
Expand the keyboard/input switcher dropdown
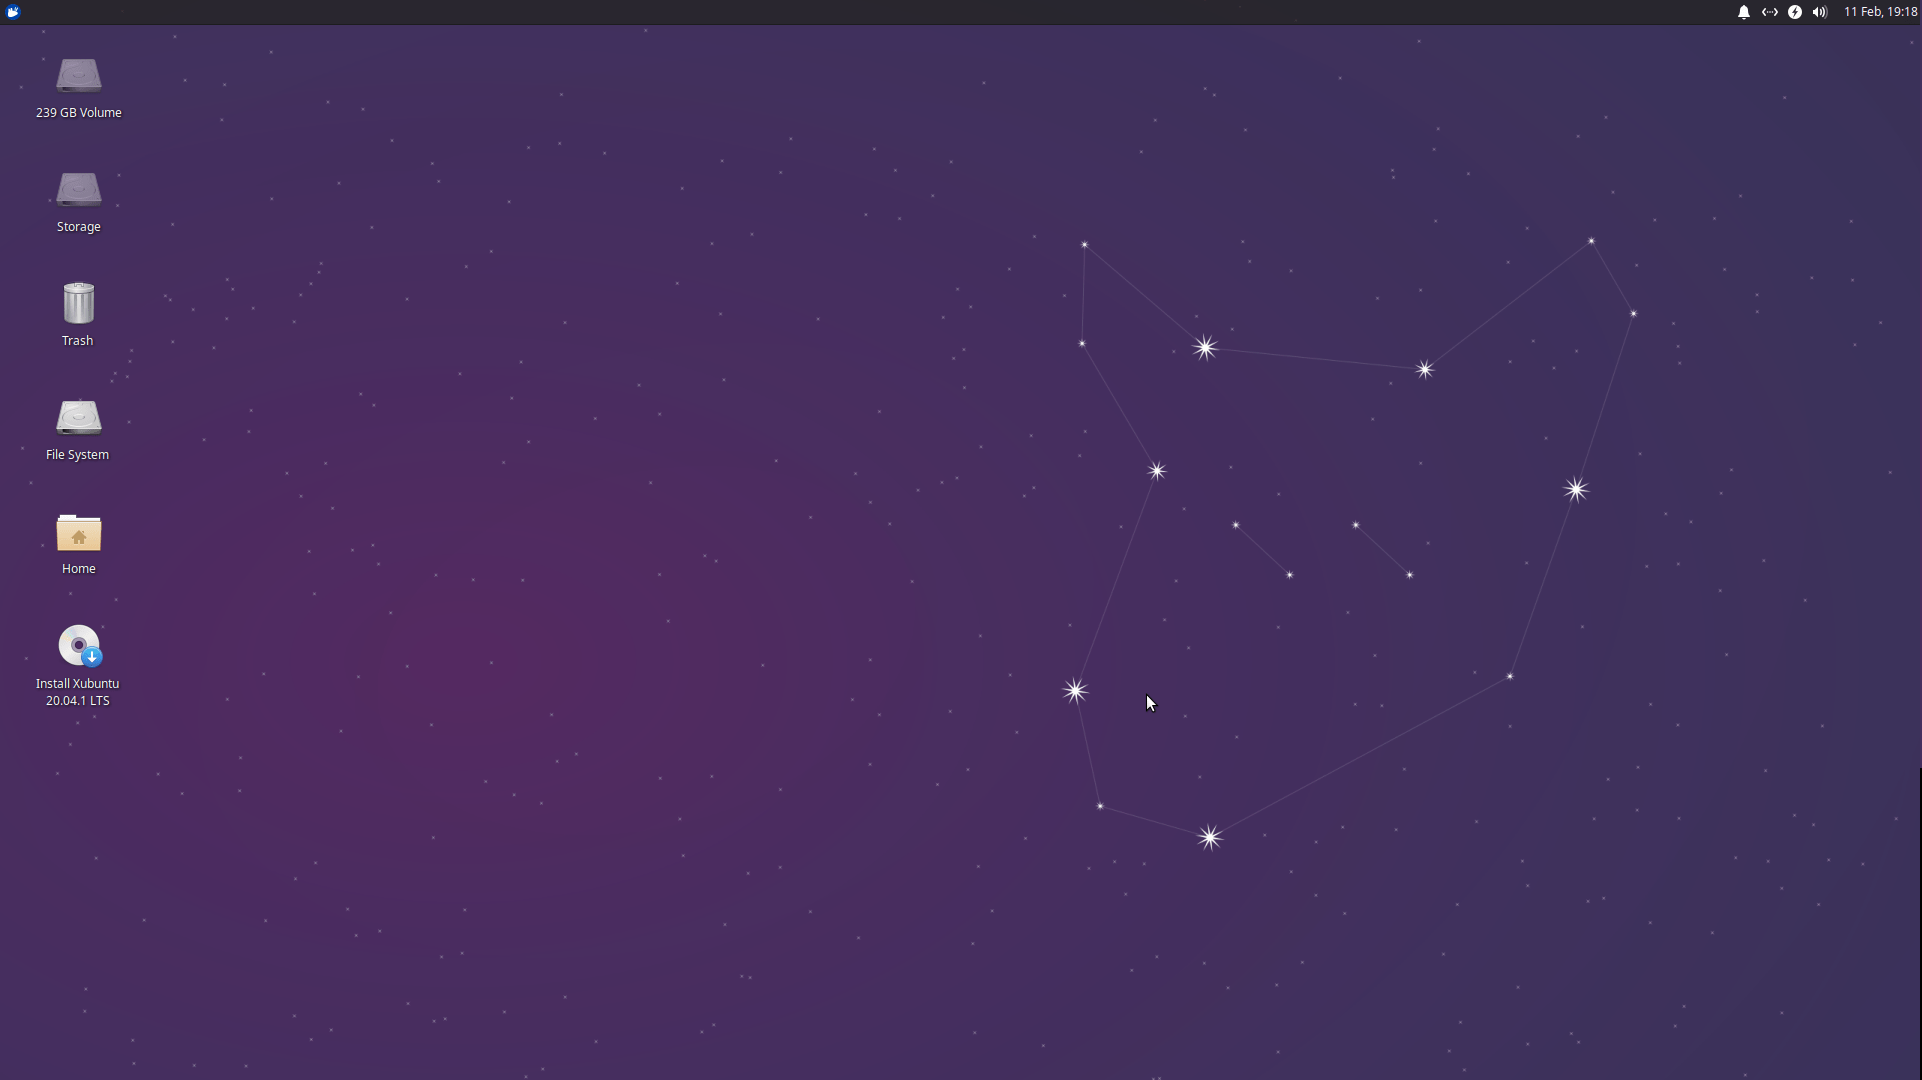click(1769, 12)
